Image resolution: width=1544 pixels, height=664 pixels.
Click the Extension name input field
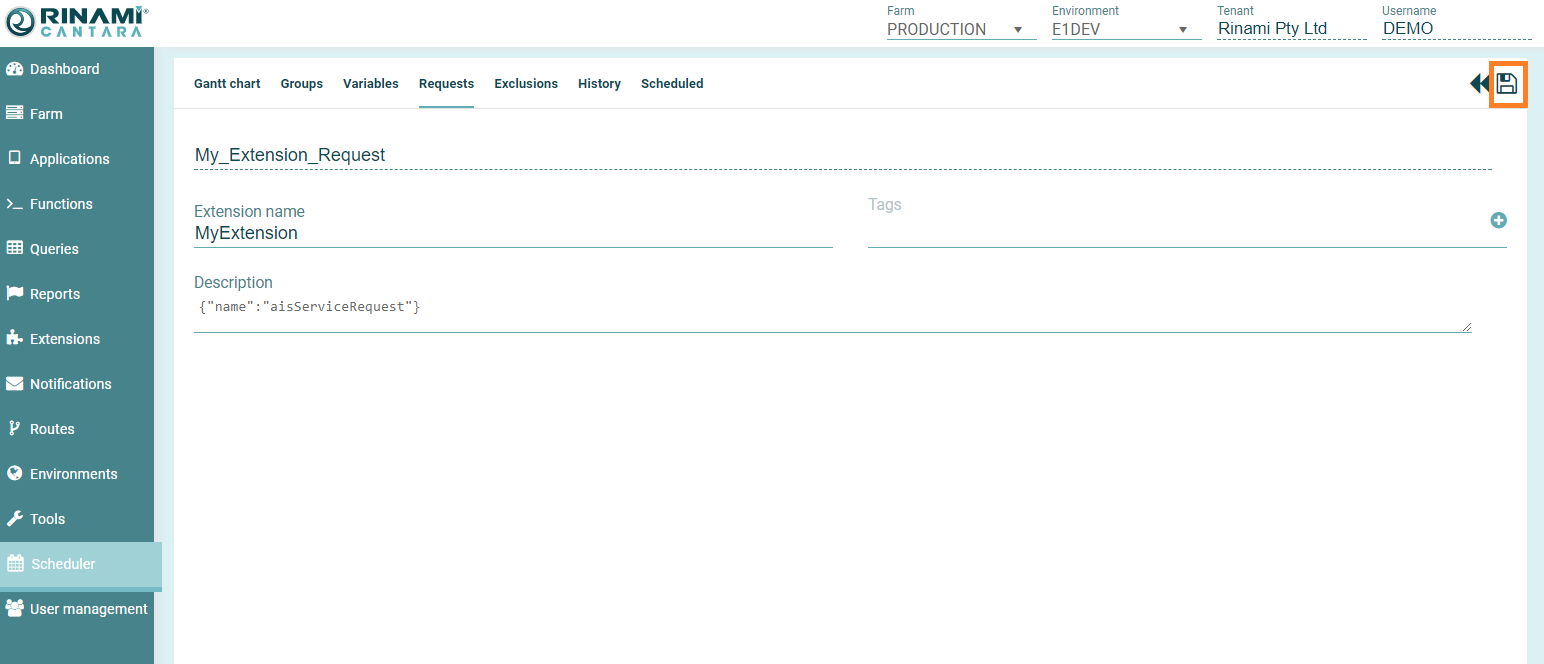(512, 233)
